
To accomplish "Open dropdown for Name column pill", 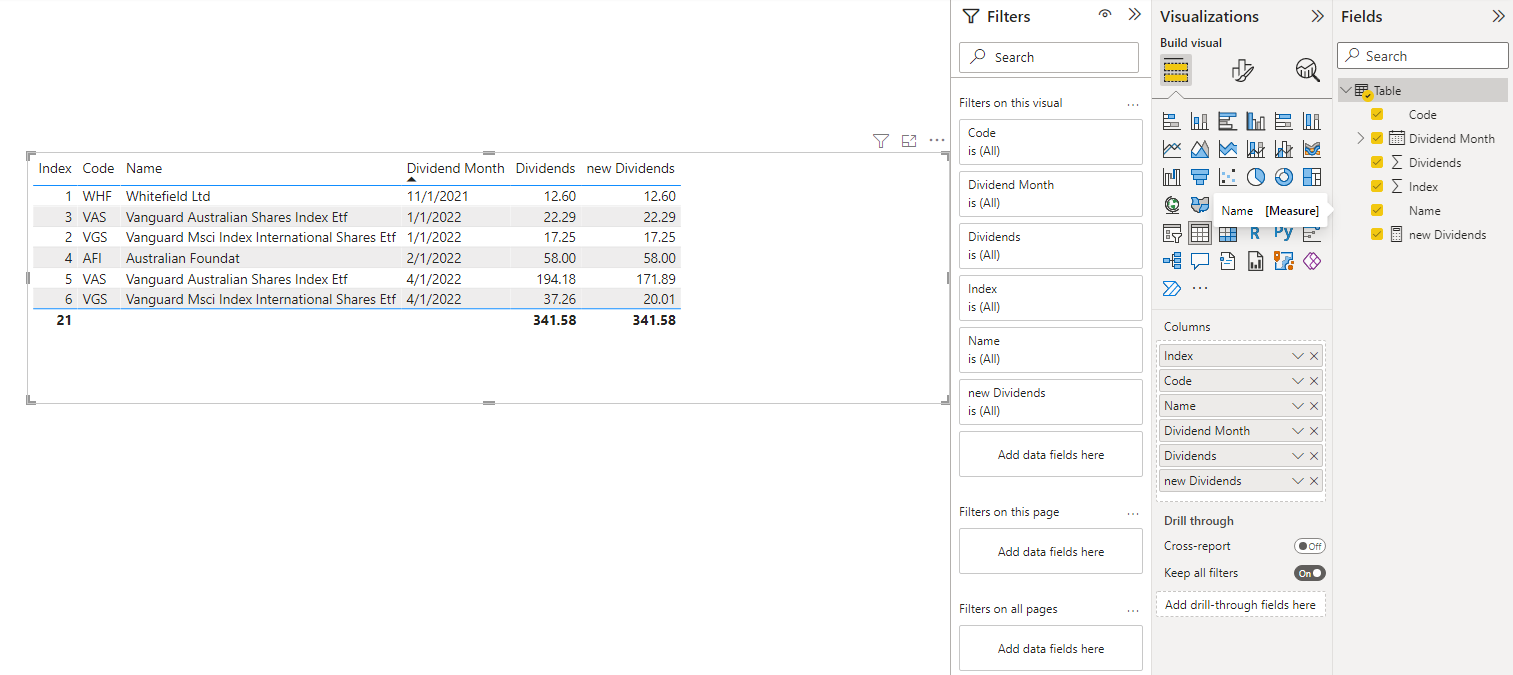I will pyautogui.click(x=1298, y=406).
